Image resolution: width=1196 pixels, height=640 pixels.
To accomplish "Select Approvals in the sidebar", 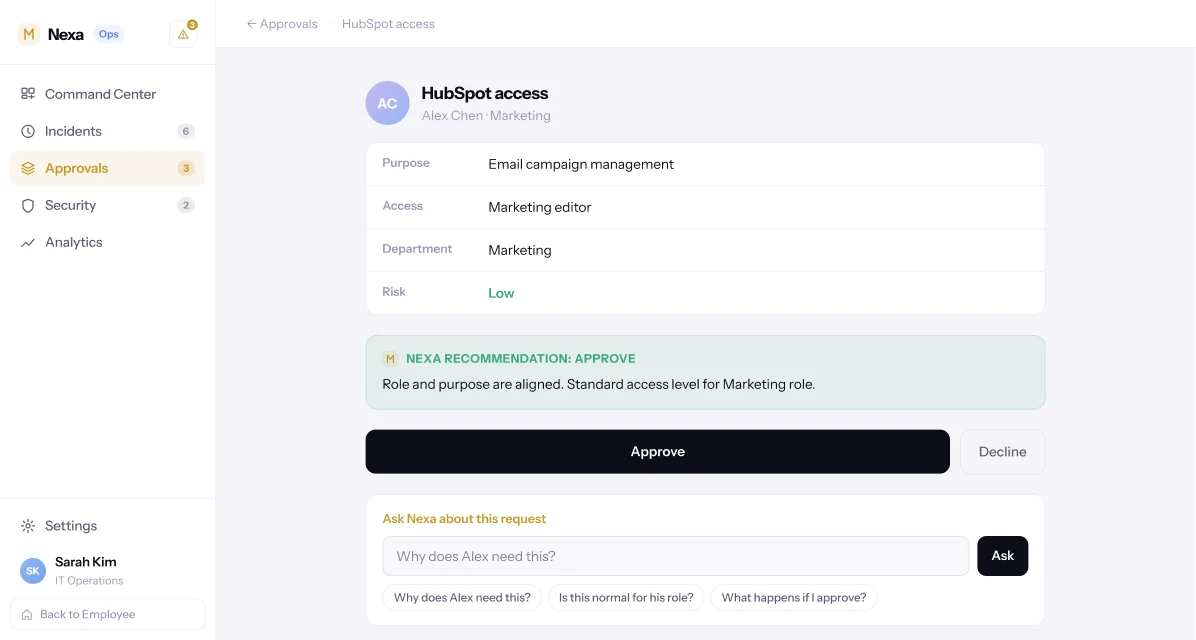I will click(x=108, y=169).
